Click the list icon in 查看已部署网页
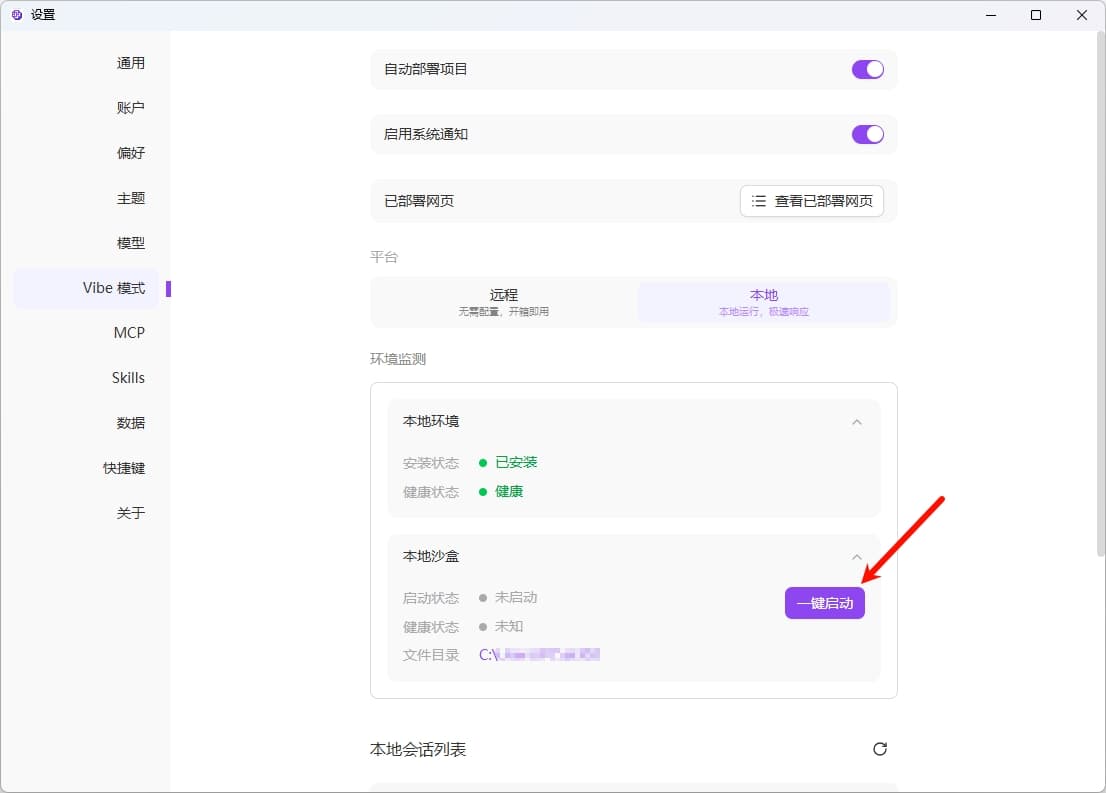Screen dimensions: 1106x793 click(x=758, y=201)
